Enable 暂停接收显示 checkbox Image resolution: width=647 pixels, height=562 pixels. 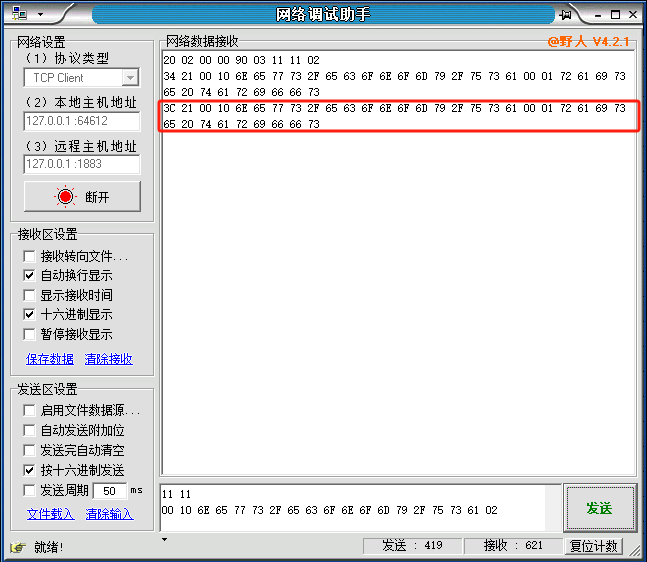tap(29, 334)
